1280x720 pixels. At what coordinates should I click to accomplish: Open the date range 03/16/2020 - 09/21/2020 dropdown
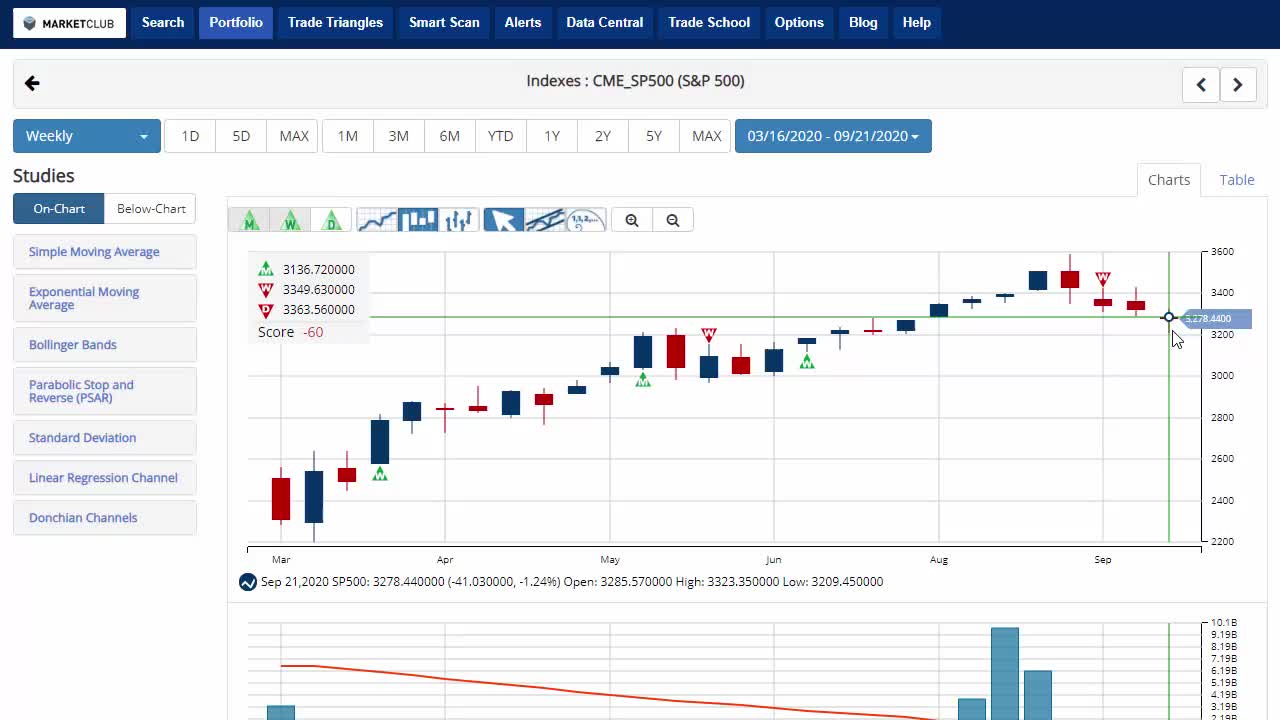pos(833,136)
